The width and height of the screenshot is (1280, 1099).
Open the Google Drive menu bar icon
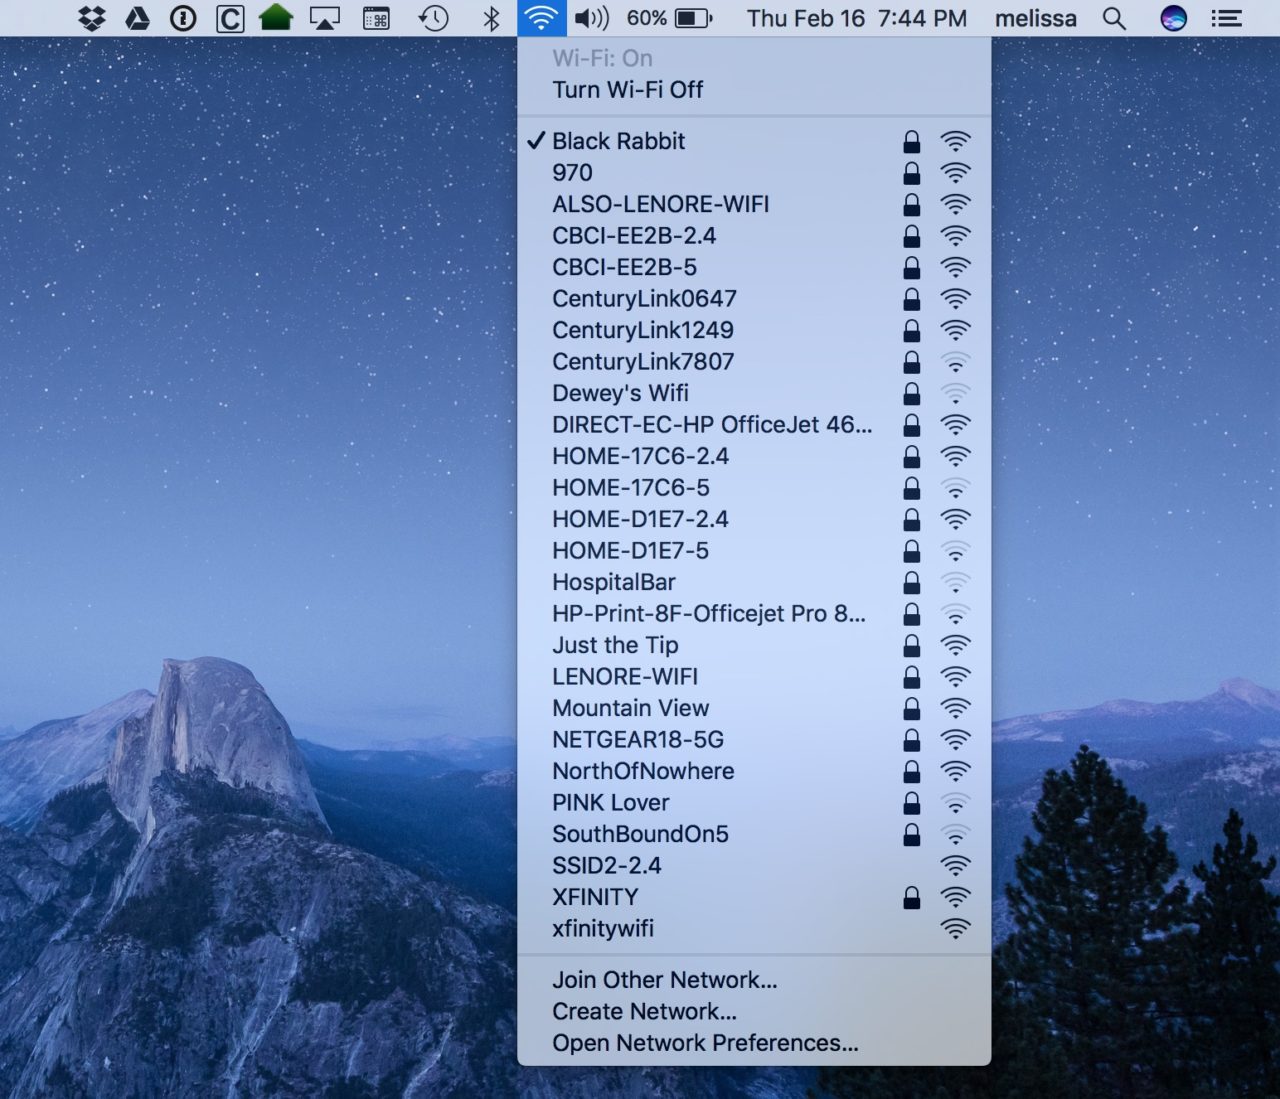pos(138,18)
